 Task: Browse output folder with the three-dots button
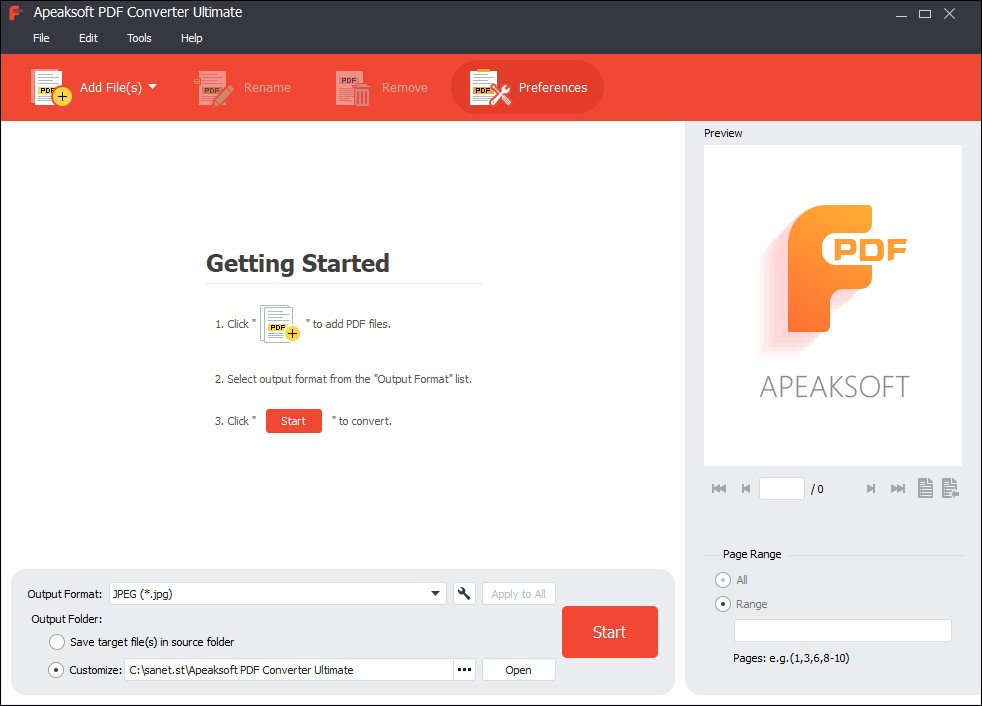tap(464, 670)
